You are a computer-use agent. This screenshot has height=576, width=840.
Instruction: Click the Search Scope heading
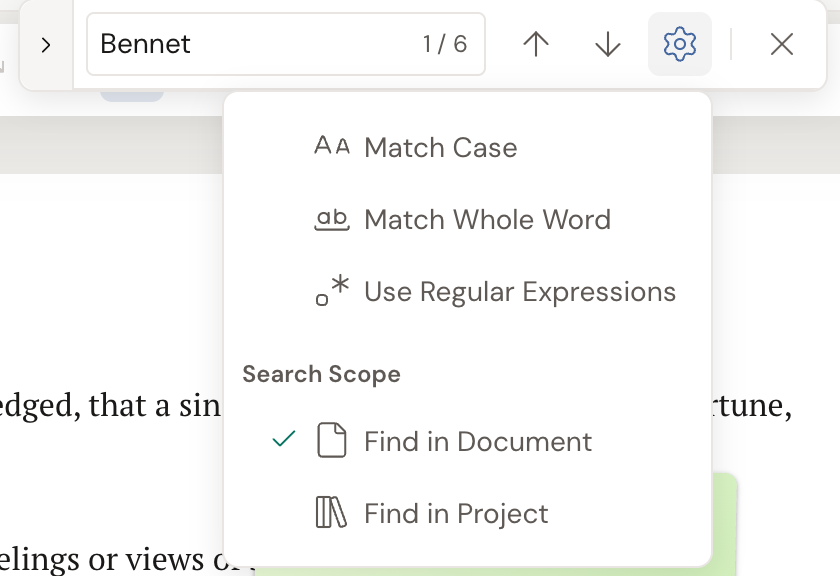click(x=321, y=373)
